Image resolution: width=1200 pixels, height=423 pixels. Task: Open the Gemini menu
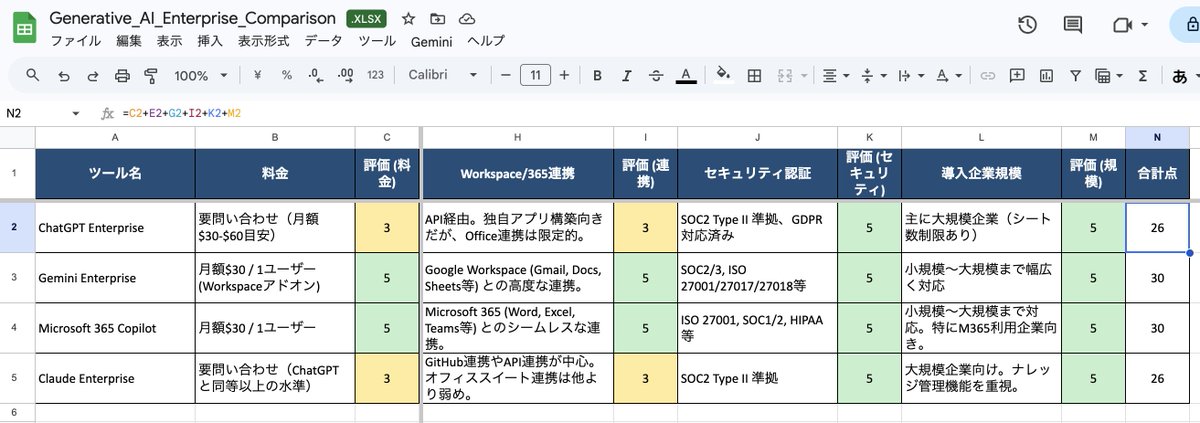pyautogui.click(x=431, y=41)
